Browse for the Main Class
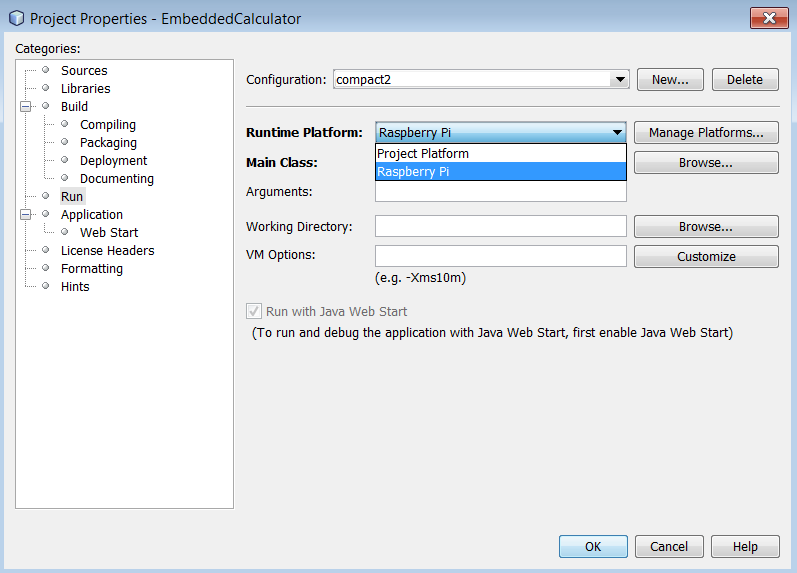This screenshot has height=573, width=797. click(705, 162)
